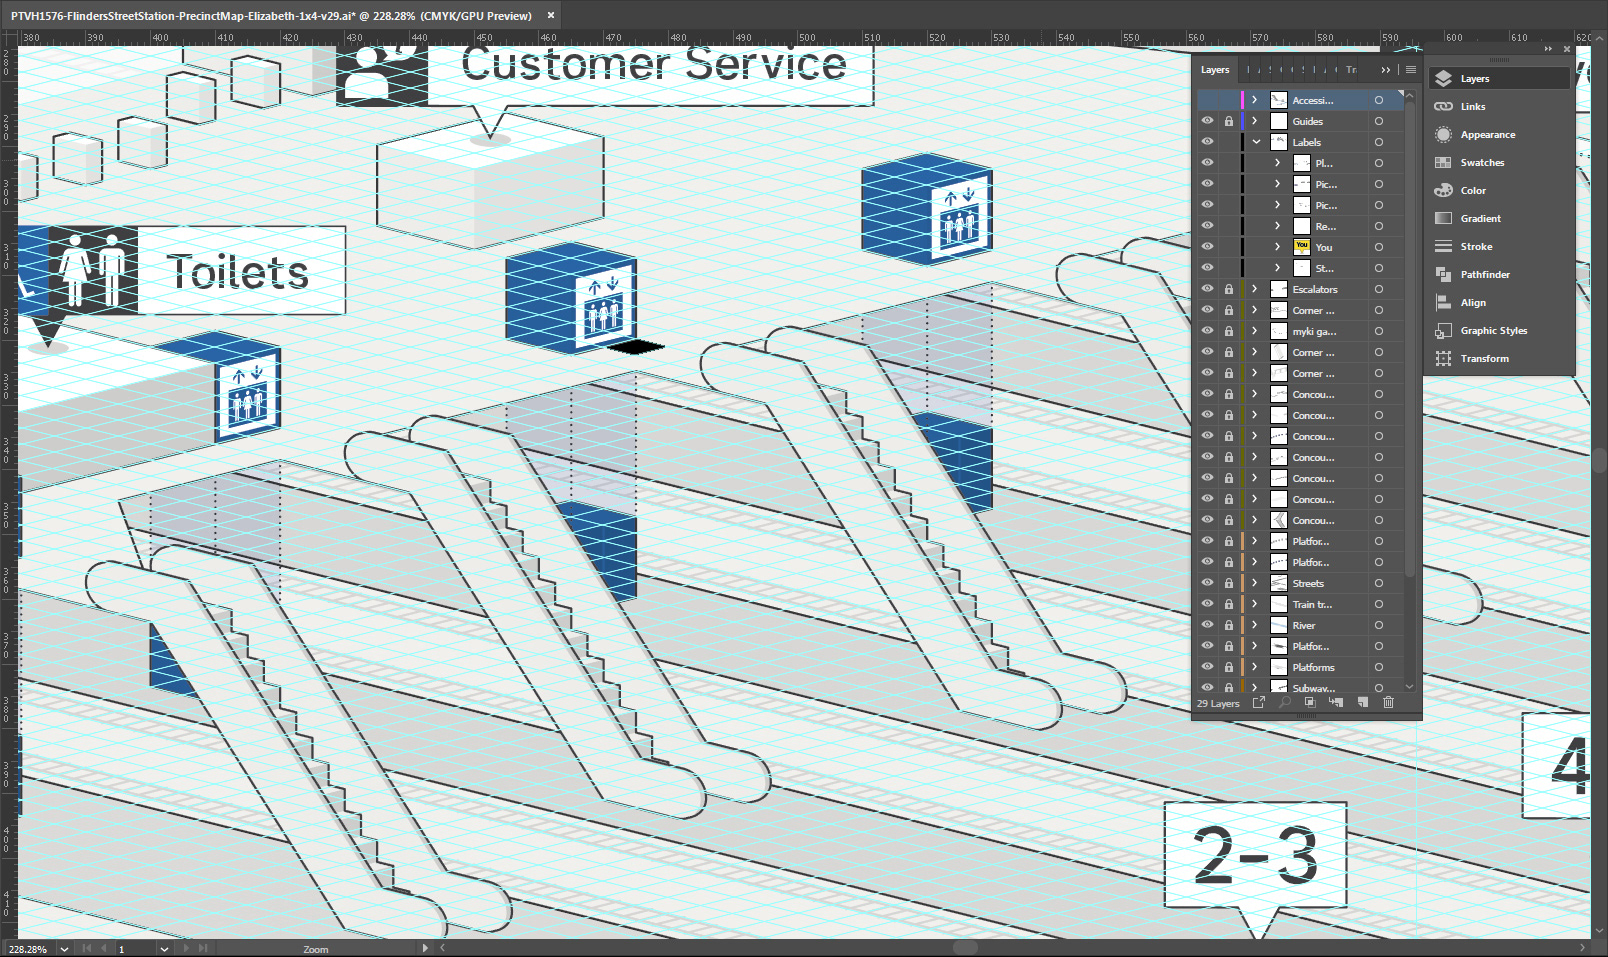1608x957 pixels.
Task: Select the Layers panel tab
Action: coord(1215,70)
